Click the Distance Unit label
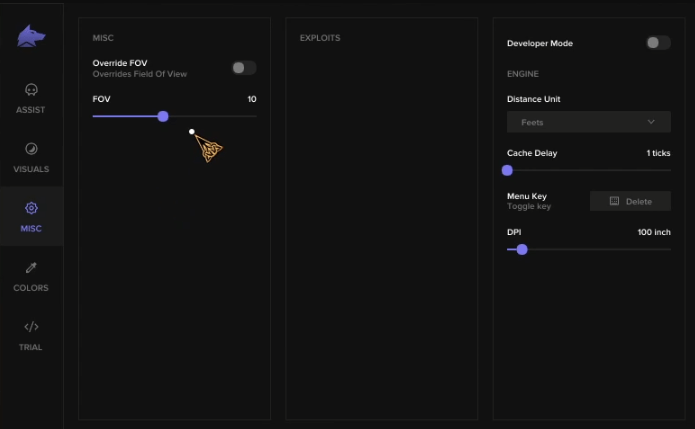This screenshot has width=695, height=429. pyautogui.click(x=534, y=99)
